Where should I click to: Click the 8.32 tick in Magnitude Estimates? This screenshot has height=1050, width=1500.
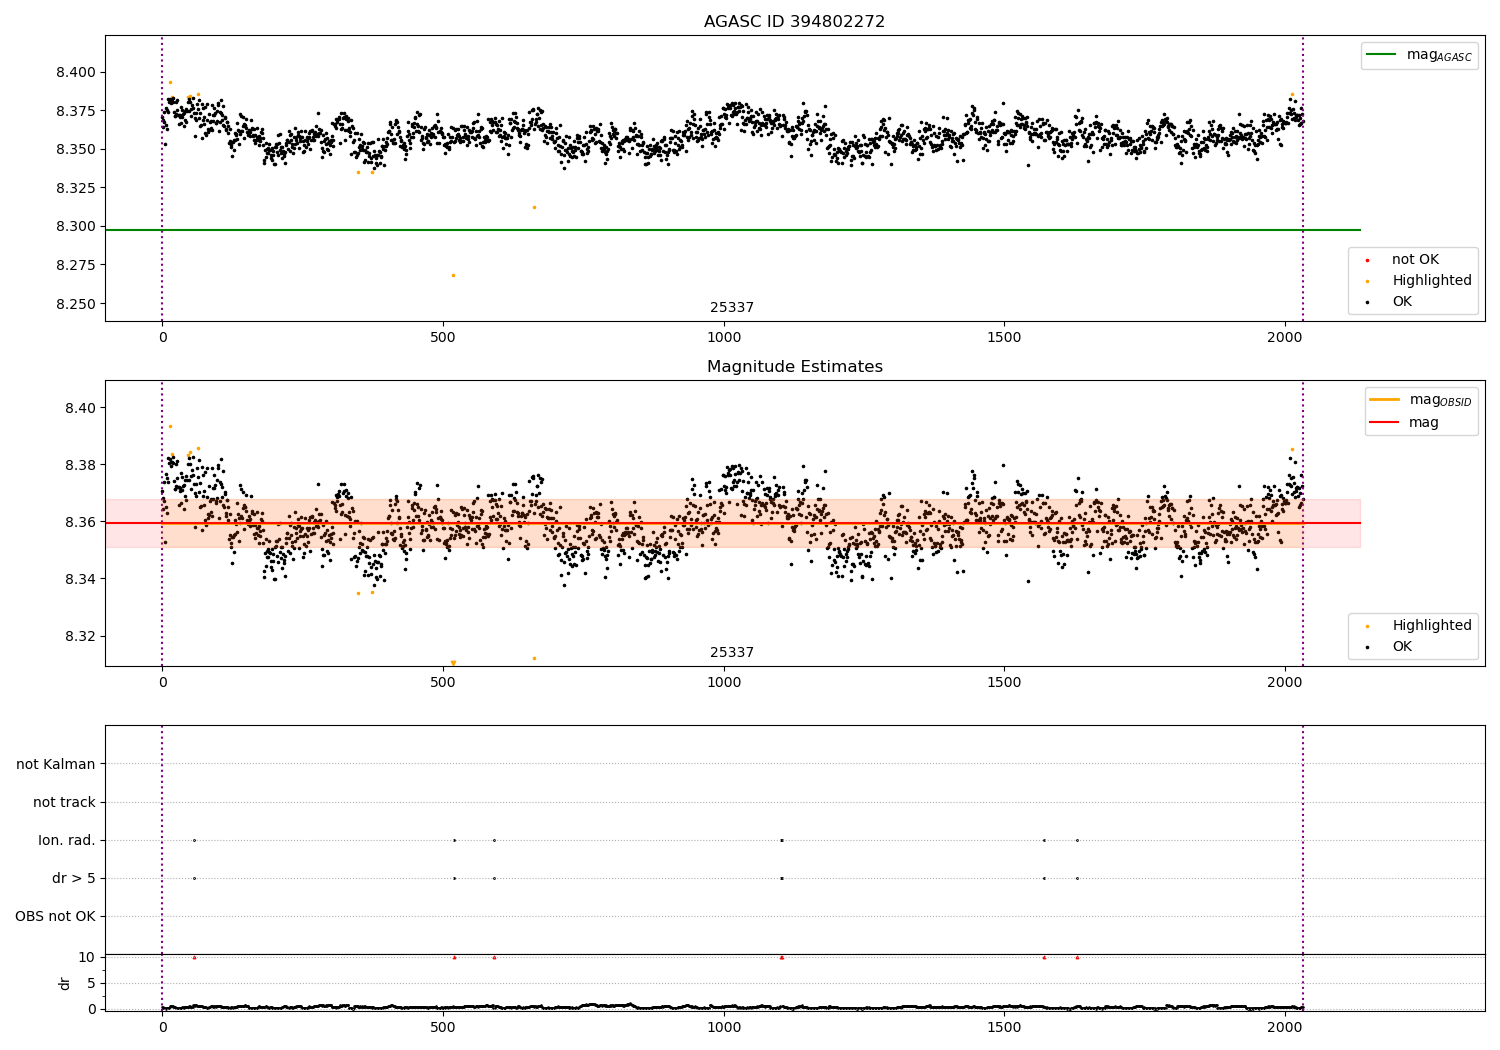tap(80, 637)
